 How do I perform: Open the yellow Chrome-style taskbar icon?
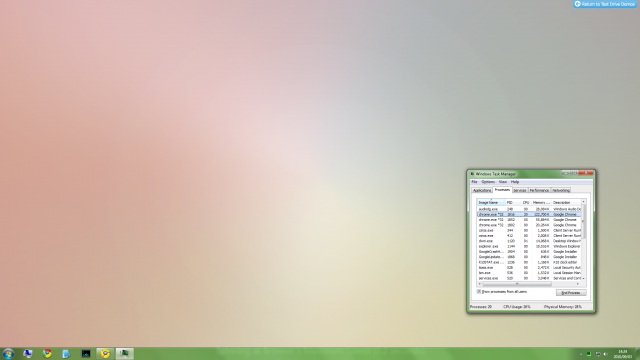[105, 353]
